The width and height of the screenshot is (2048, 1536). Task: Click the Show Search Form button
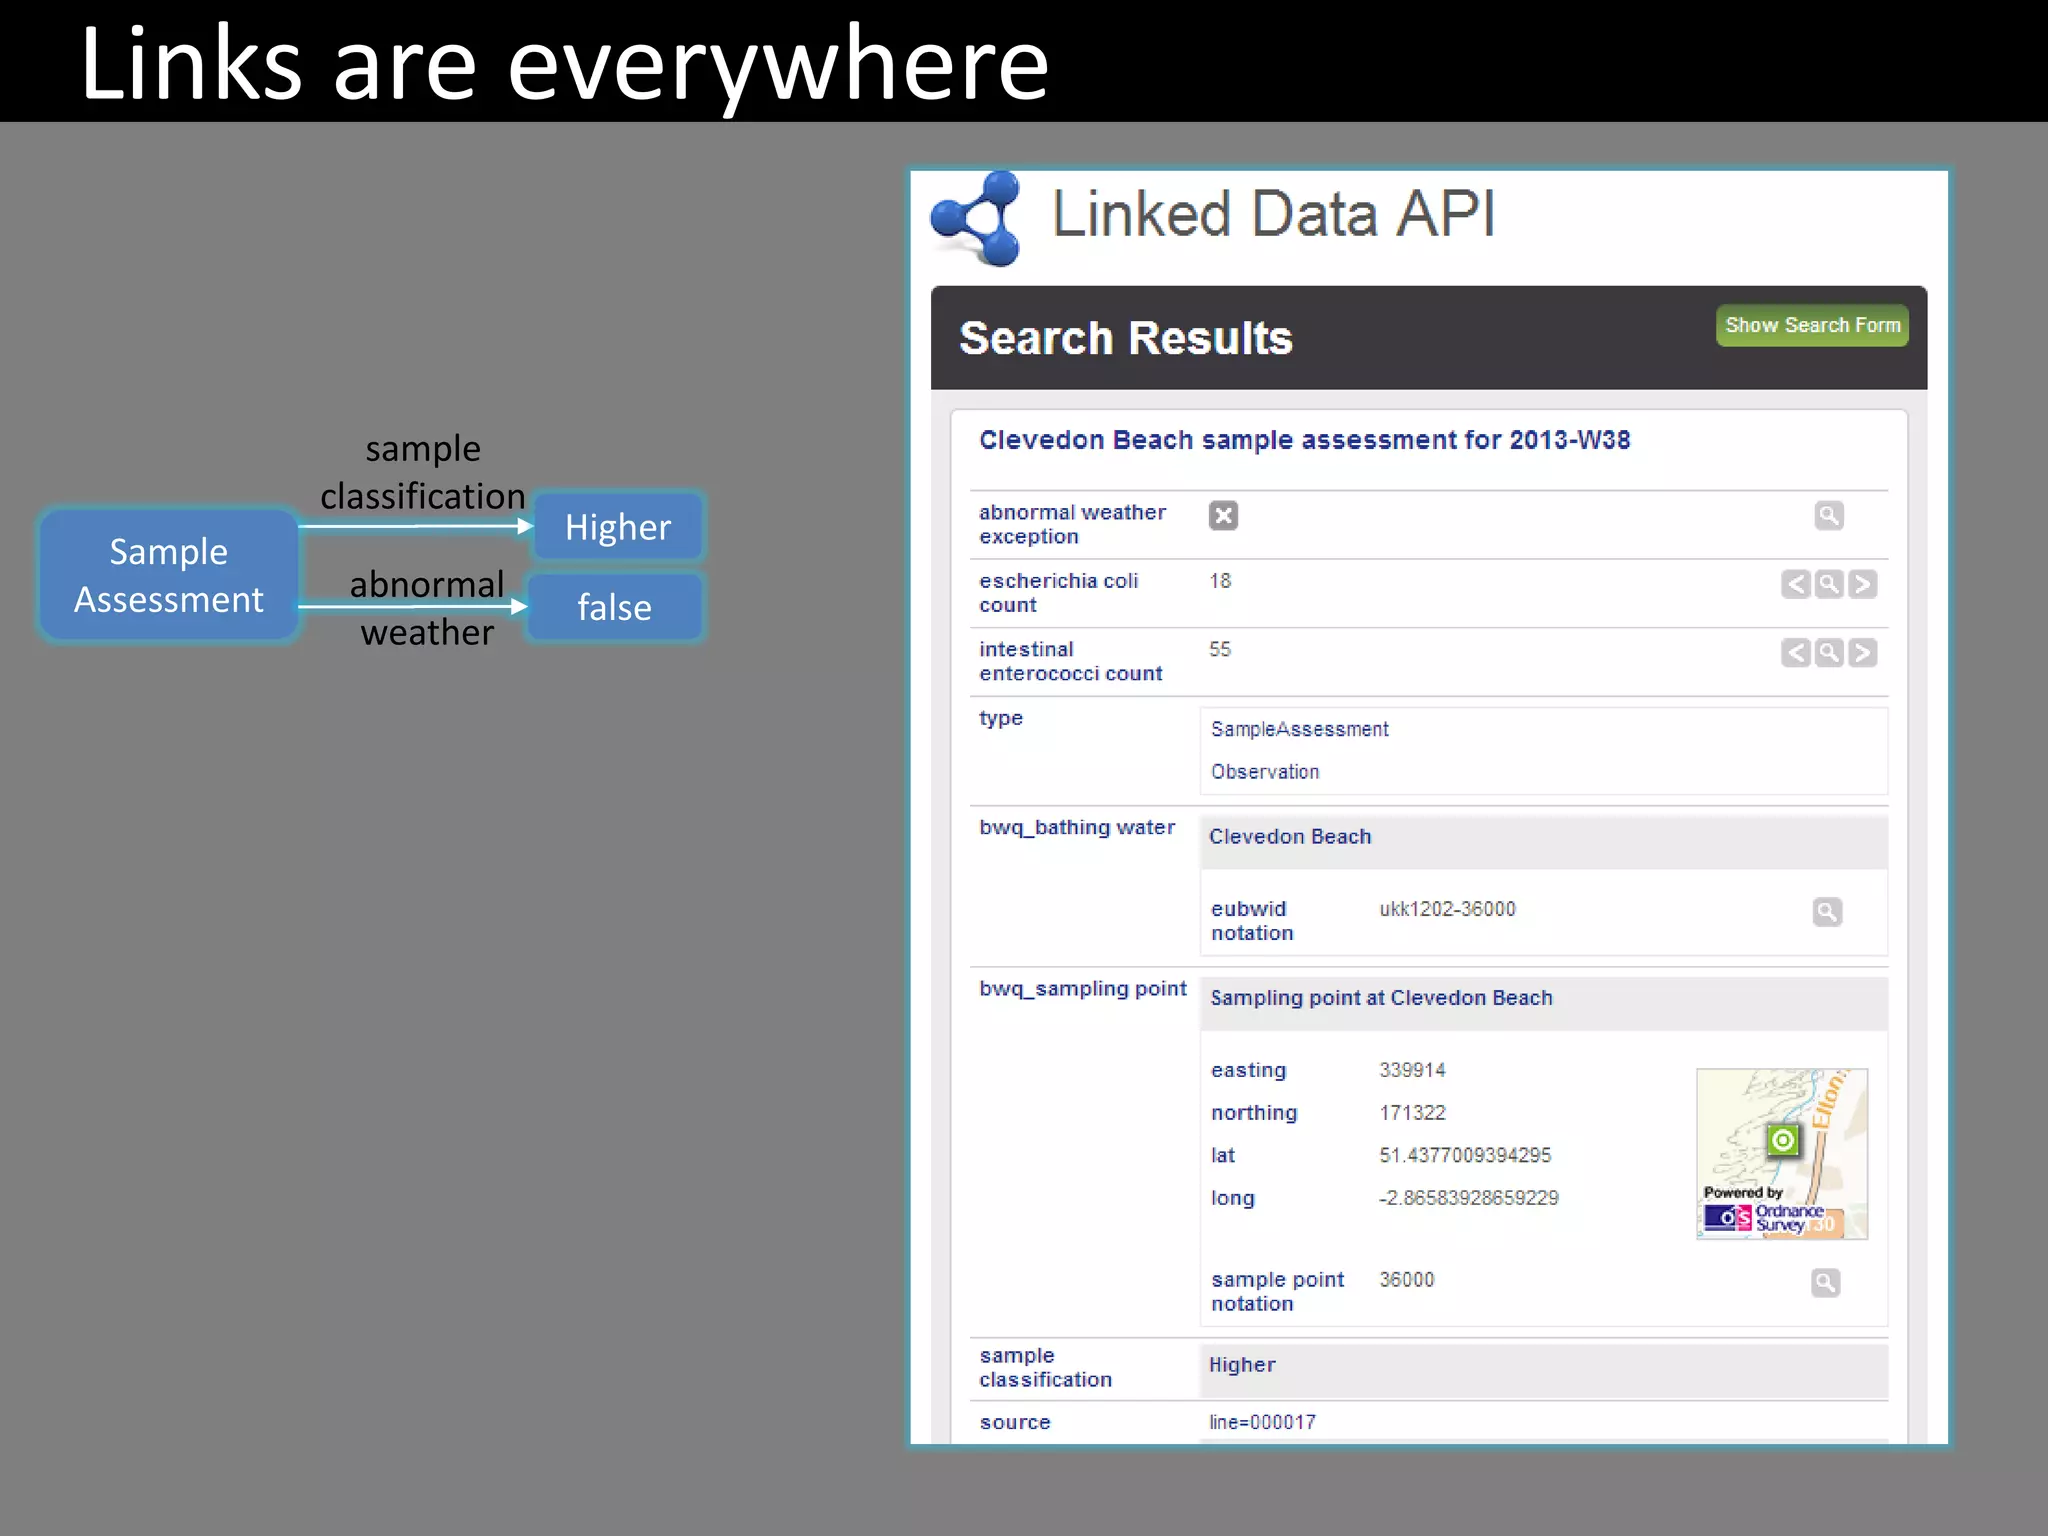pyautogui.click(x=1812, y=326)
